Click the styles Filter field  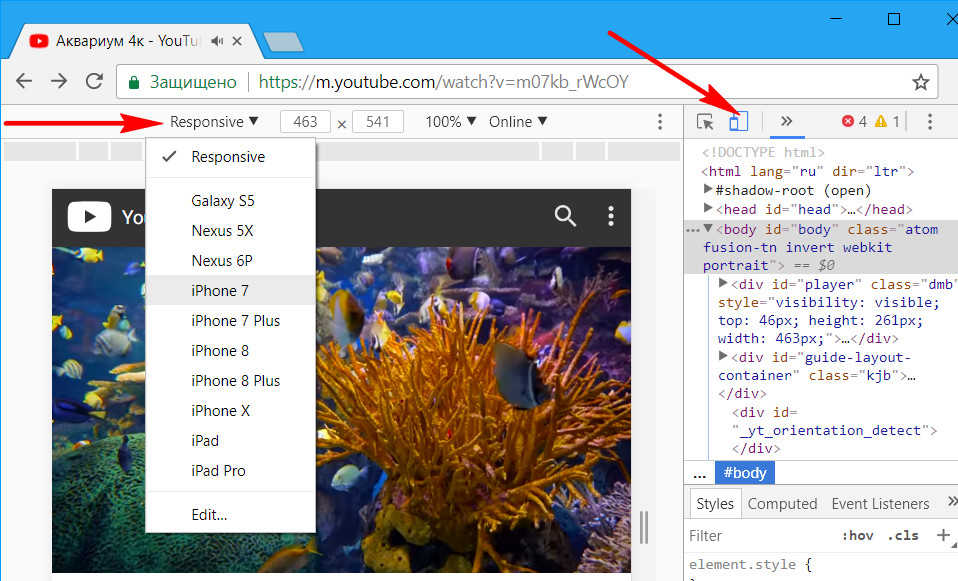[x=761, y=536]
